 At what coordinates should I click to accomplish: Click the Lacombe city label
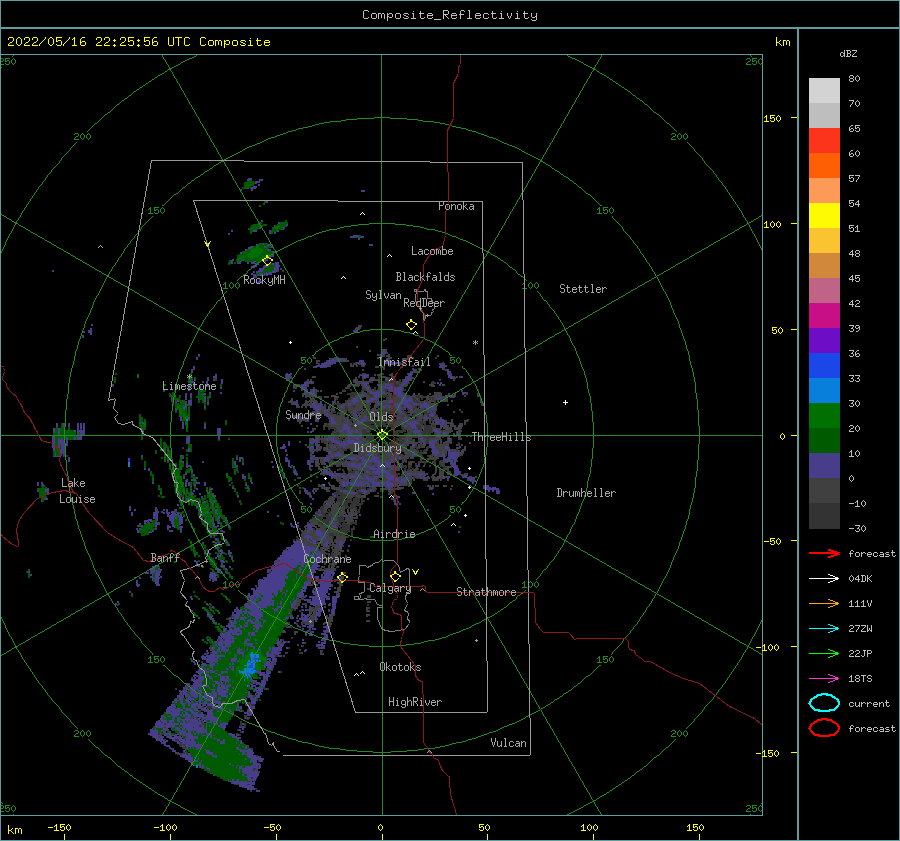[432, 251]
